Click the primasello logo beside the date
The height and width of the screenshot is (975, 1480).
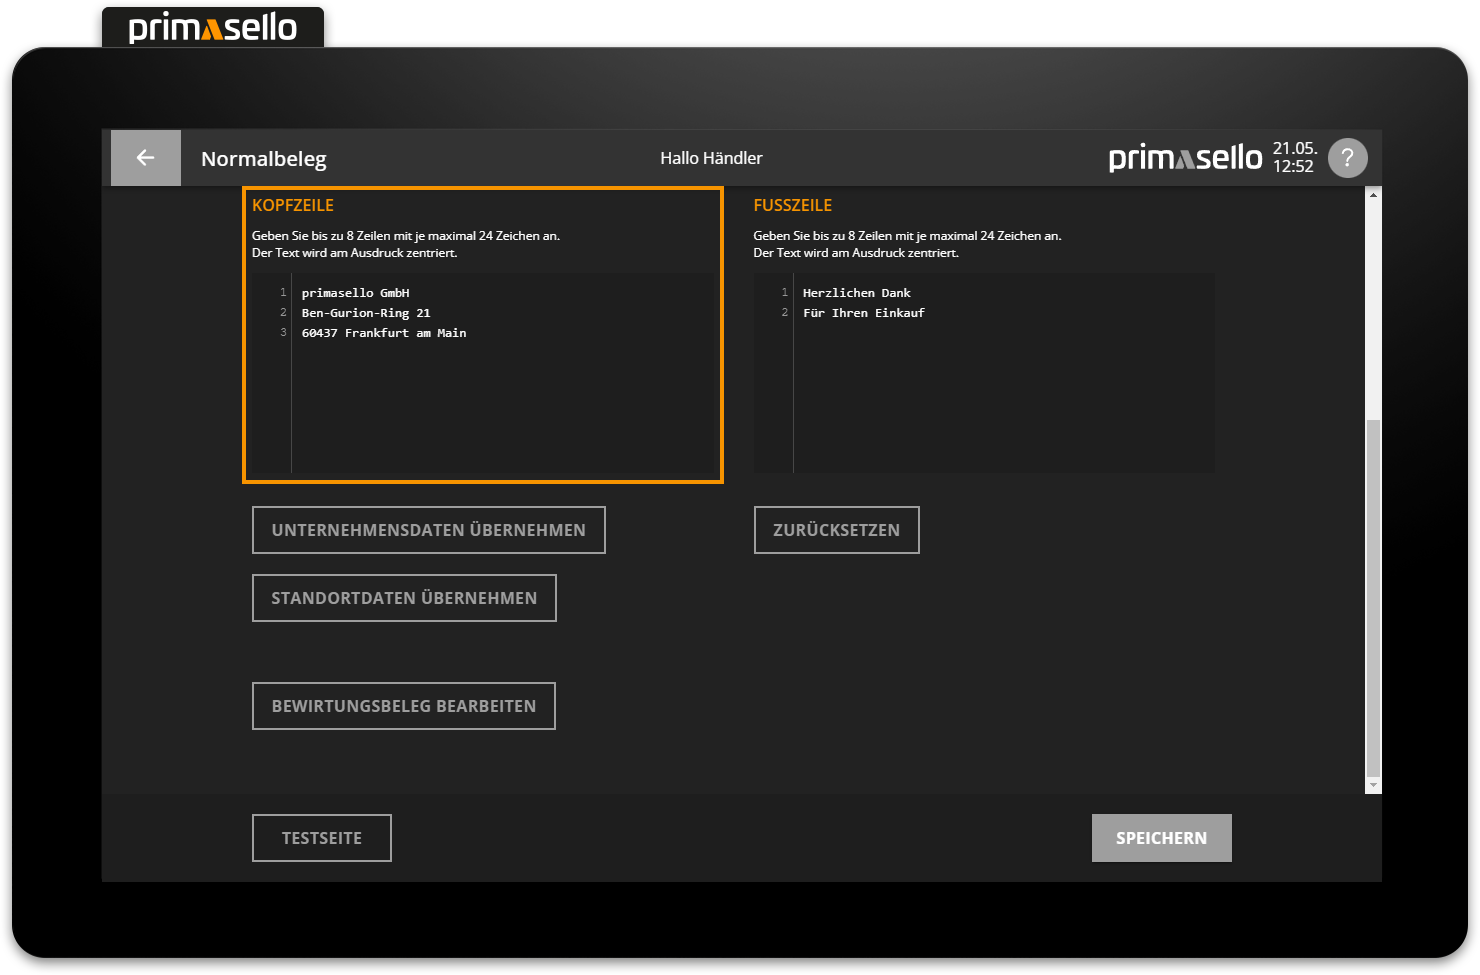(1185, 158)
